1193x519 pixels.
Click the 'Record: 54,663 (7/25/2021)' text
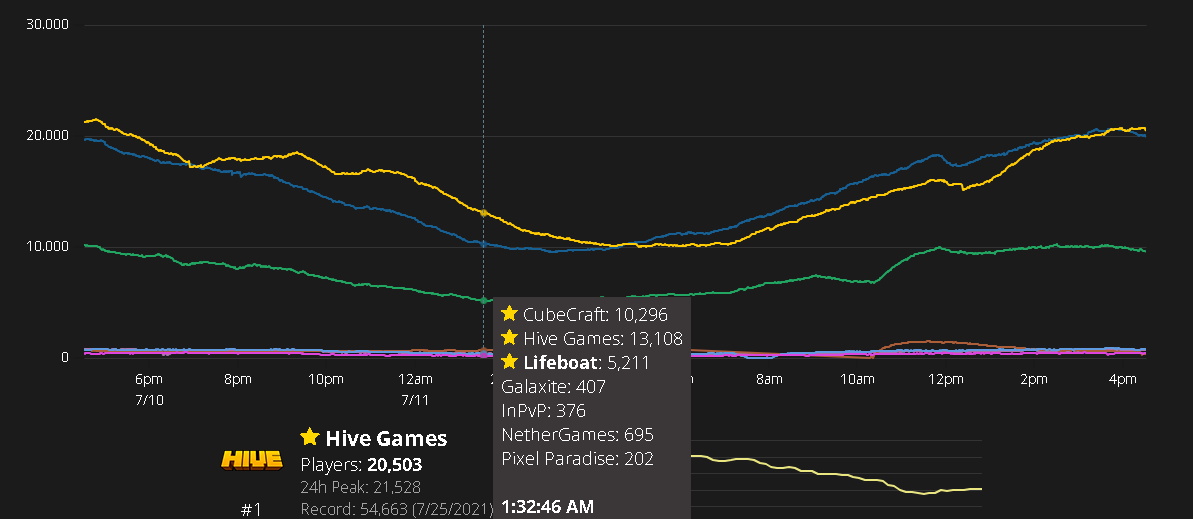click(x=397, y=509)
